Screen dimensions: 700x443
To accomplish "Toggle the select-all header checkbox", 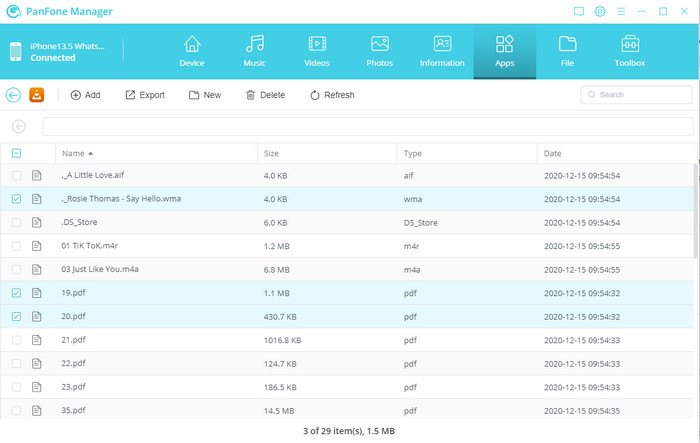I will tap(15, 153).
